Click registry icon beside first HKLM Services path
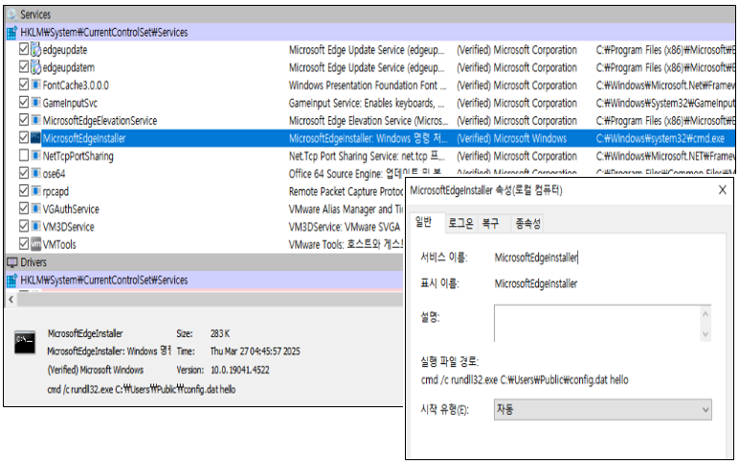738x465 pixels. [12, 32]
